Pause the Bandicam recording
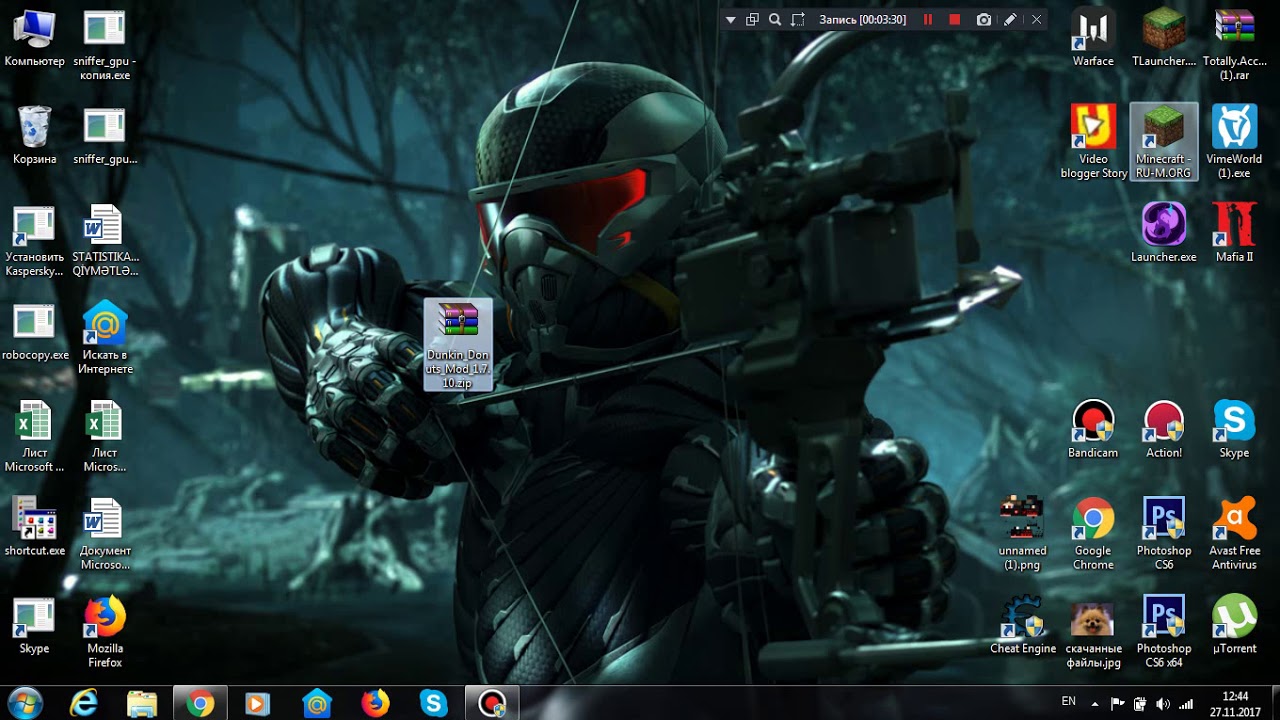1280x720 pixels. (x=928, y=19)
